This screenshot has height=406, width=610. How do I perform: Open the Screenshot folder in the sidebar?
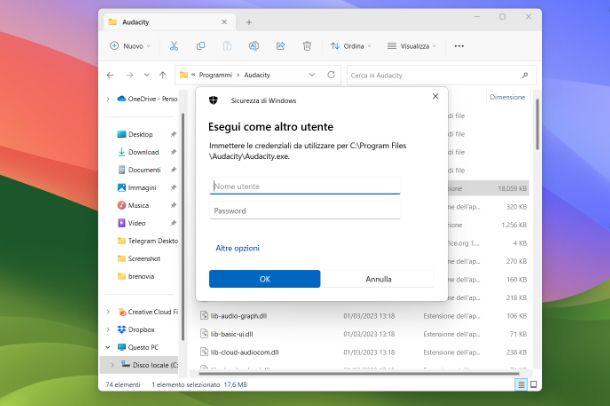138,259
